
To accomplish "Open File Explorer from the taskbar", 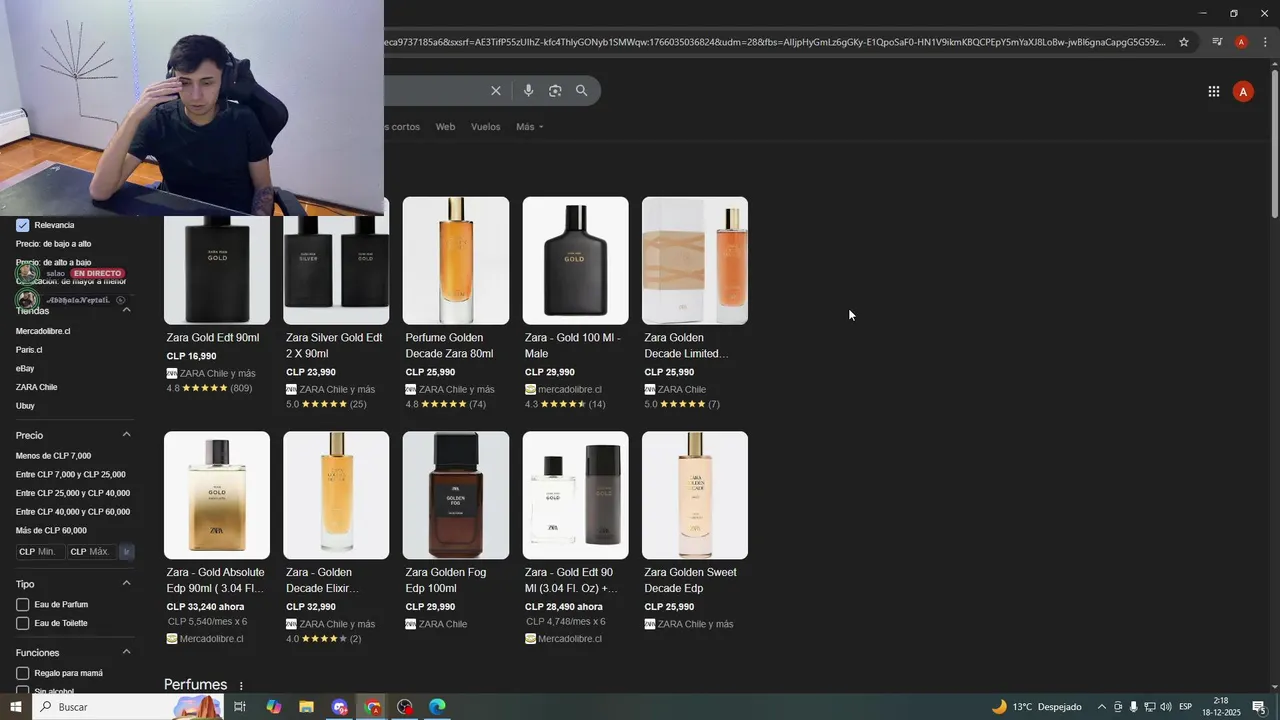I will click(306, 707).
